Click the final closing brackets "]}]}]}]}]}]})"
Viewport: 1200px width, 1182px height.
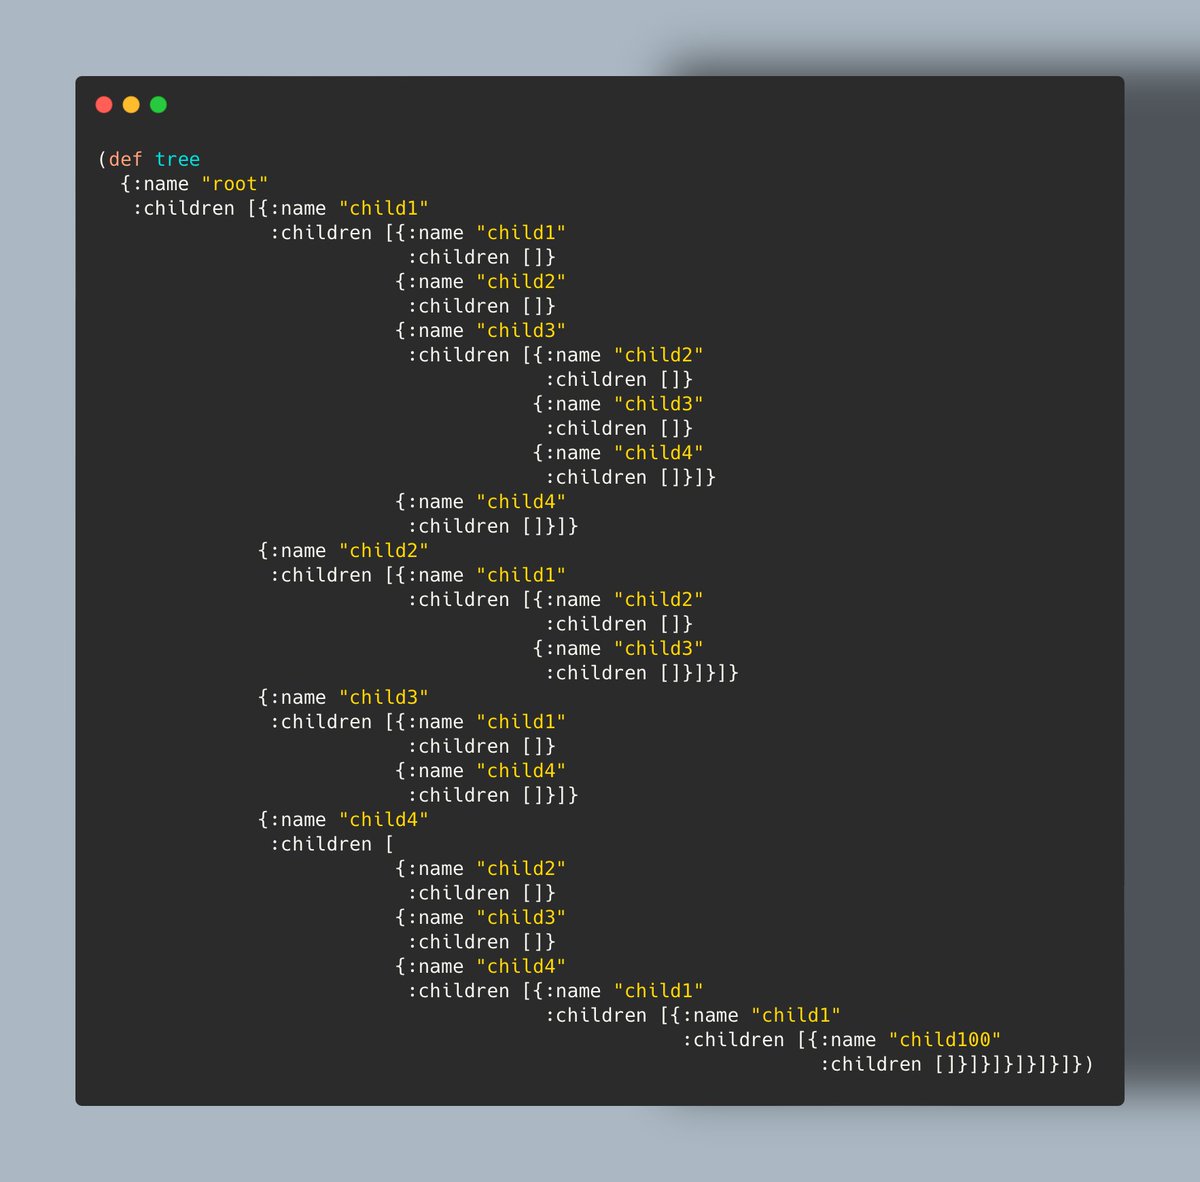(x=1014, y=1064)
